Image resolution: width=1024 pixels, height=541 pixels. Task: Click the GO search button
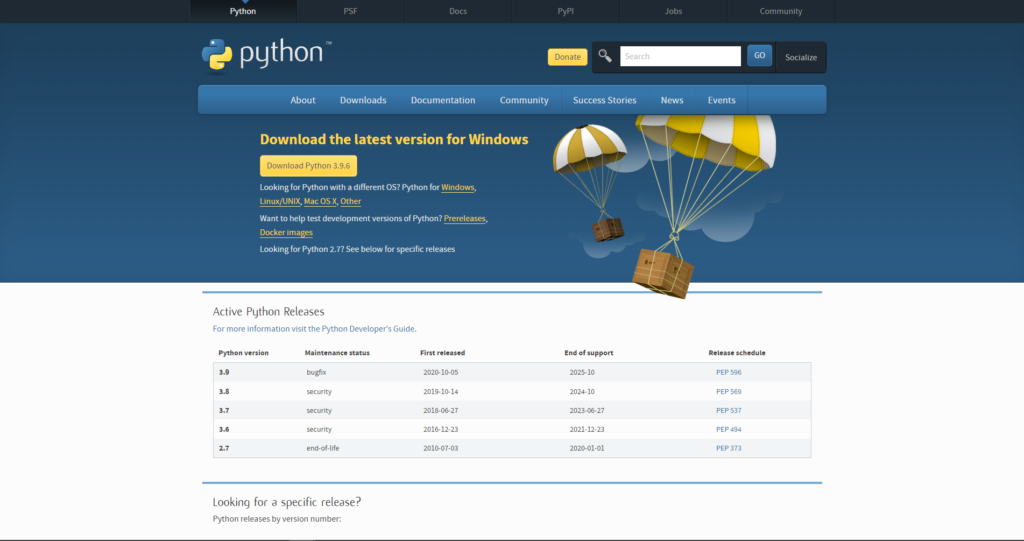pyautogui.click(x=760, y=56)
